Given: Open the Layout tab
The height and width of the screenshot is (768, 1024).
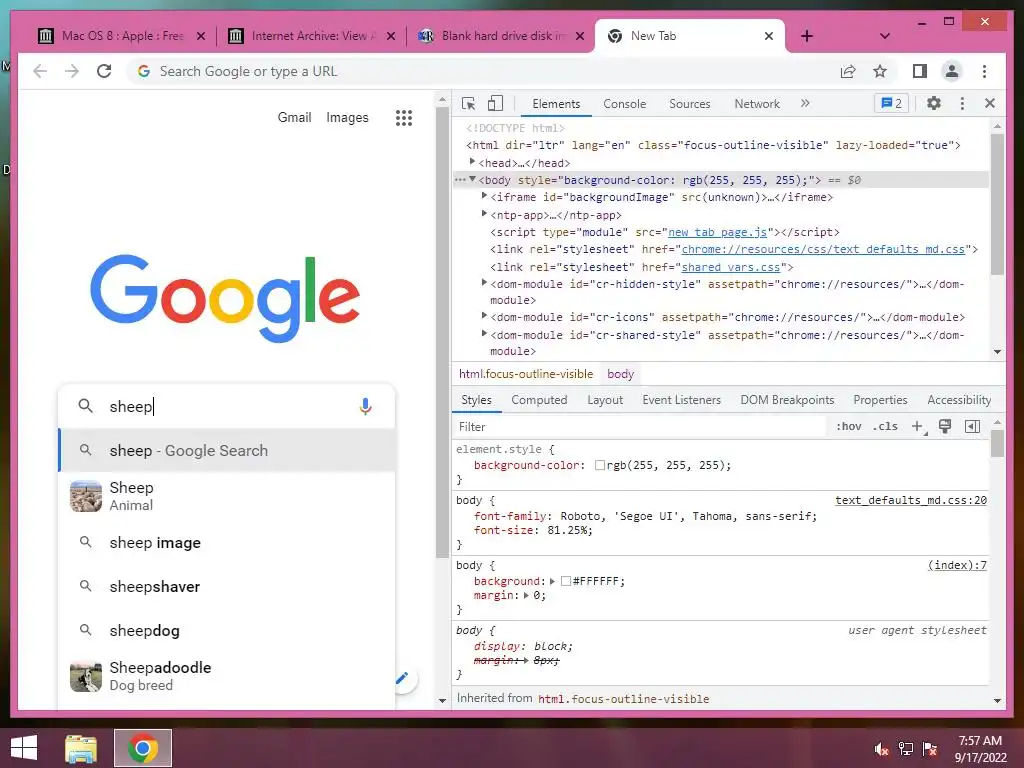Looking at the screenshot, I should coord(605,400).
